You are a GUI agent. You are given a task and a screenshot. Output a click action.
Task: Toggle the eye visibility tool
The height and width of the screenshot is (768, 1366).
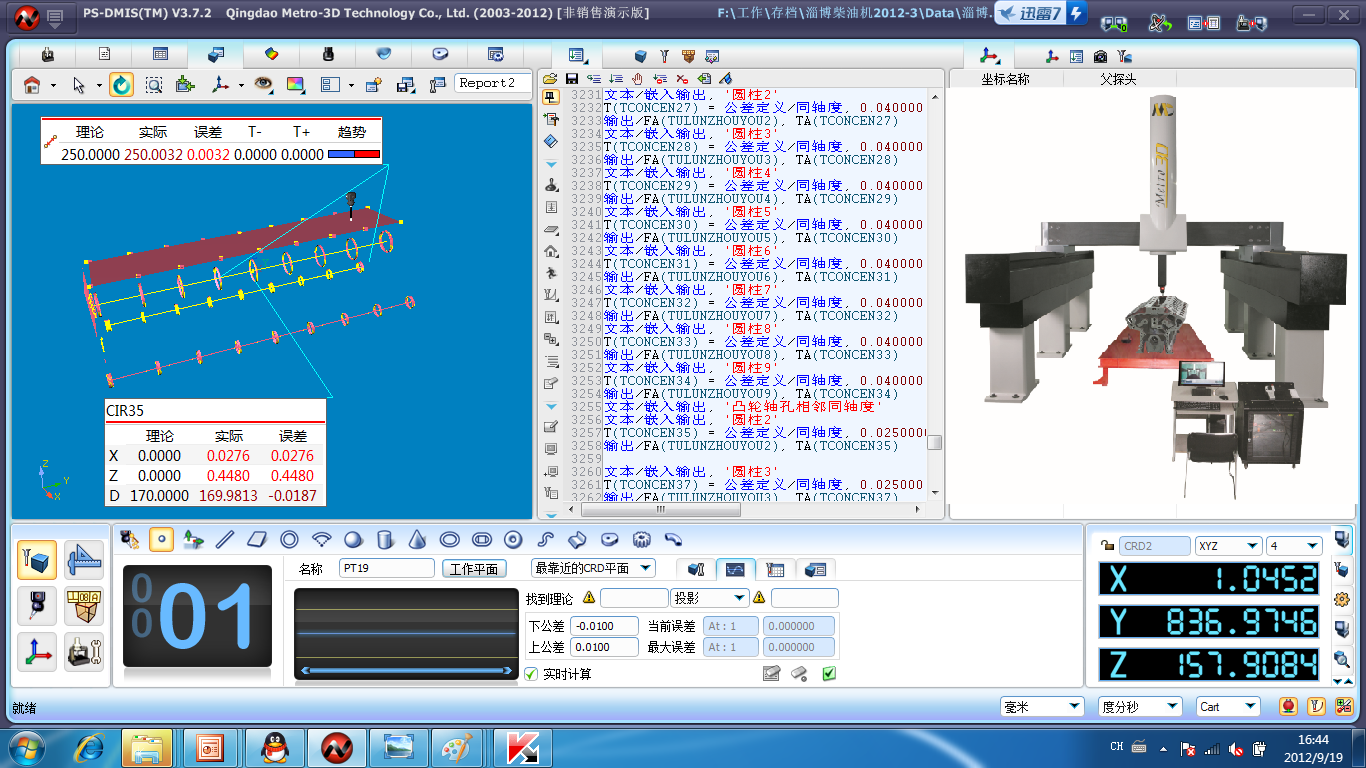(x=263, y=85)
